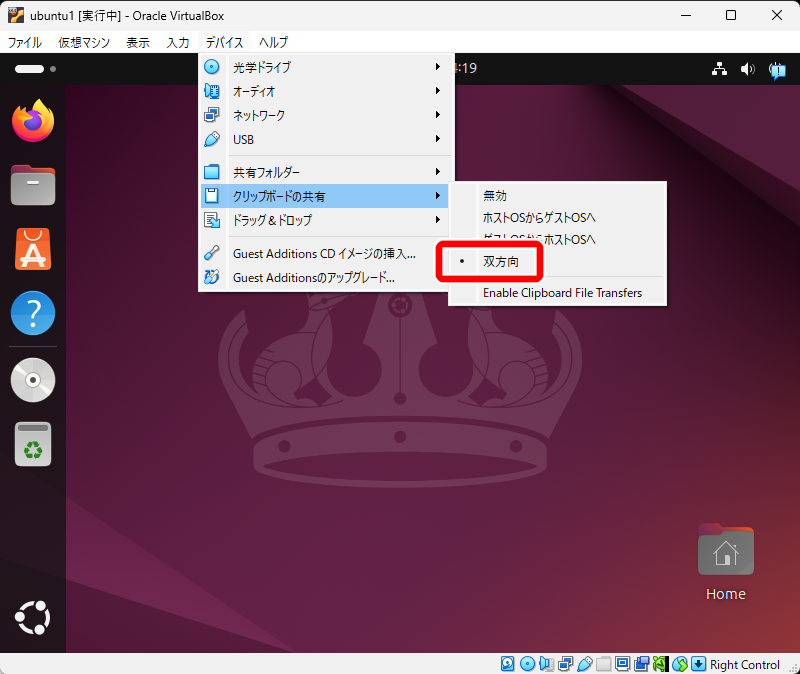The height and width of the screenshot is (674, 800).
Task: Open Ubuntu Software App Center icon
Action: 33,249
